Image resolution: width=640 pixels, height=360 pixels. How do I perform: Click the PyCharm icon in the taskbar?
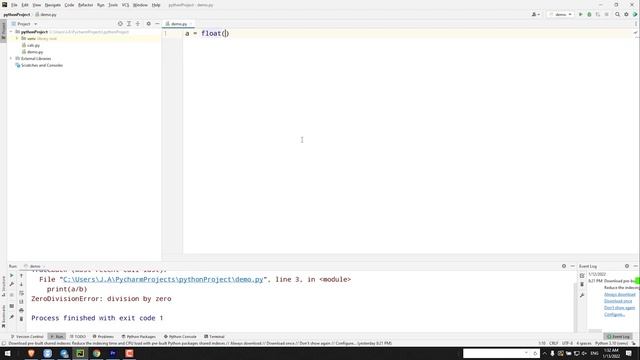click(x=80, y=353)
